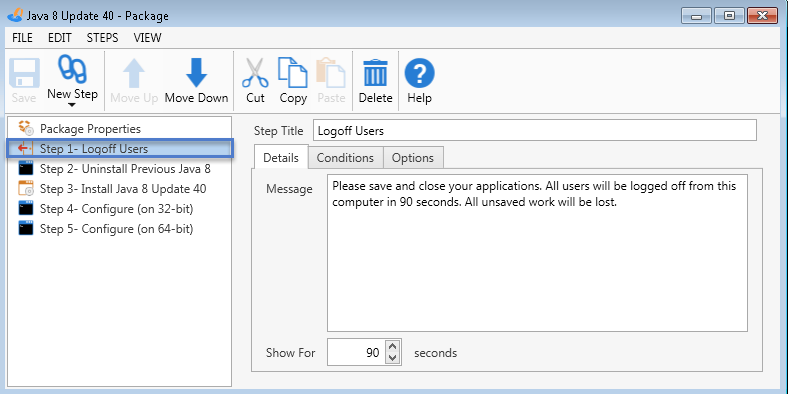Click the Paste clipboard icon

coord(331,73)
